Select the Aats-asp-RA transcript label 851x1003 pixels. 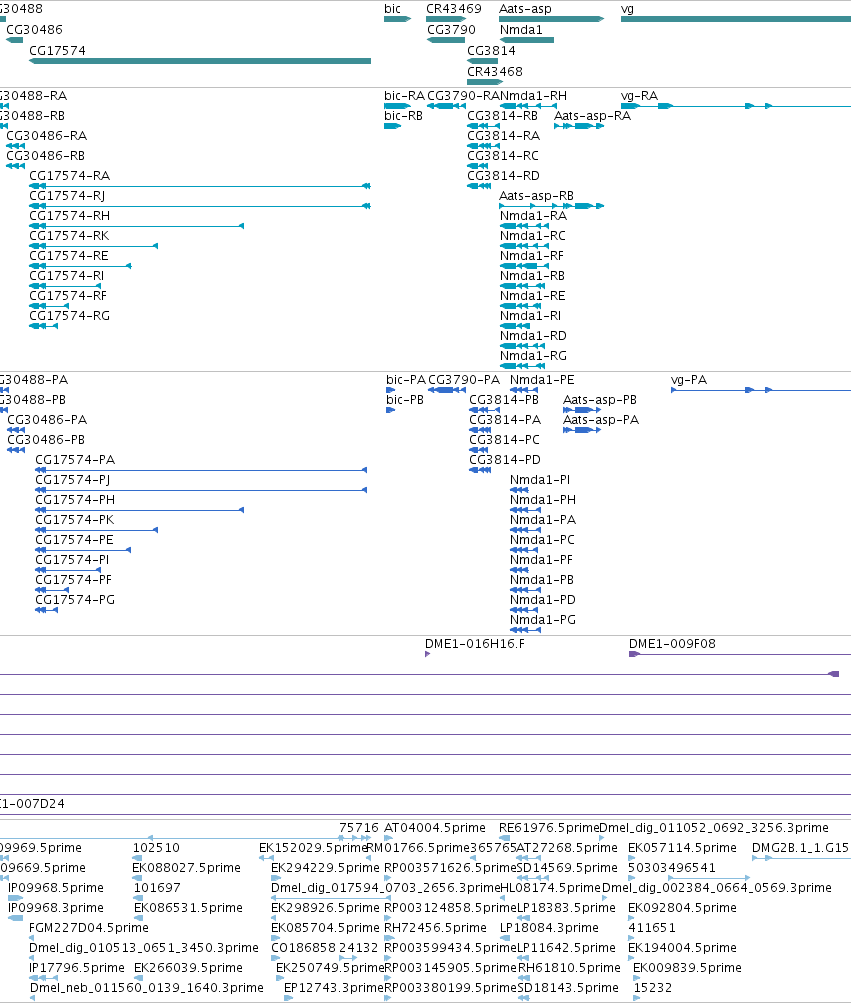tap(593, 116)
